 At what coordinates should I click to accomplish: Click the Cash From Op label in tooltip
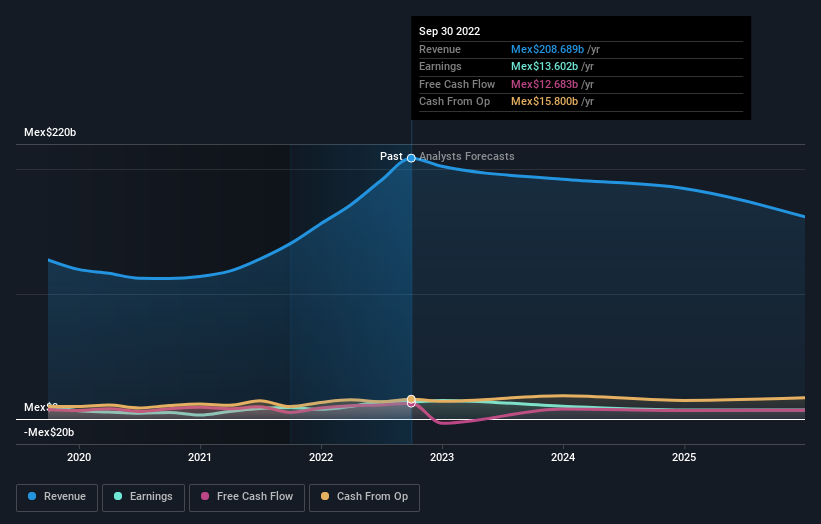(454, 102)
